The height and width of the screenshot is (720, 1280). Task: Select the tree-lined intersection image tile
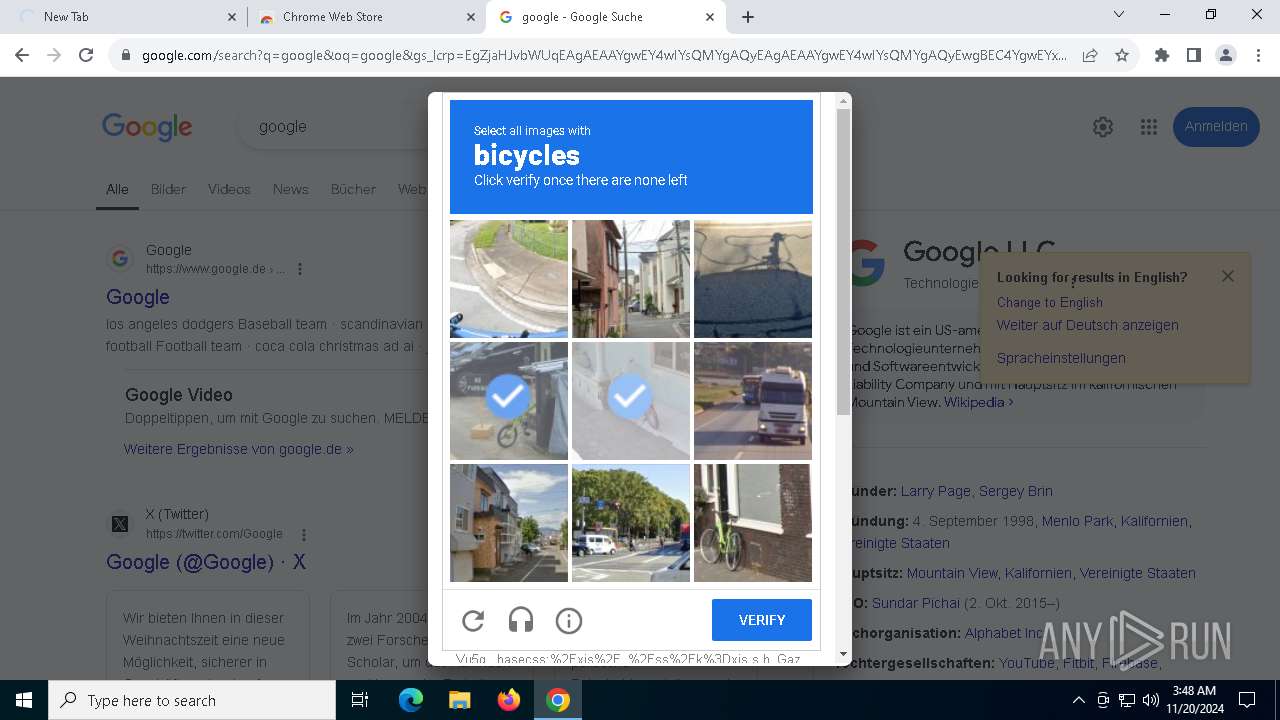point(631,523)
